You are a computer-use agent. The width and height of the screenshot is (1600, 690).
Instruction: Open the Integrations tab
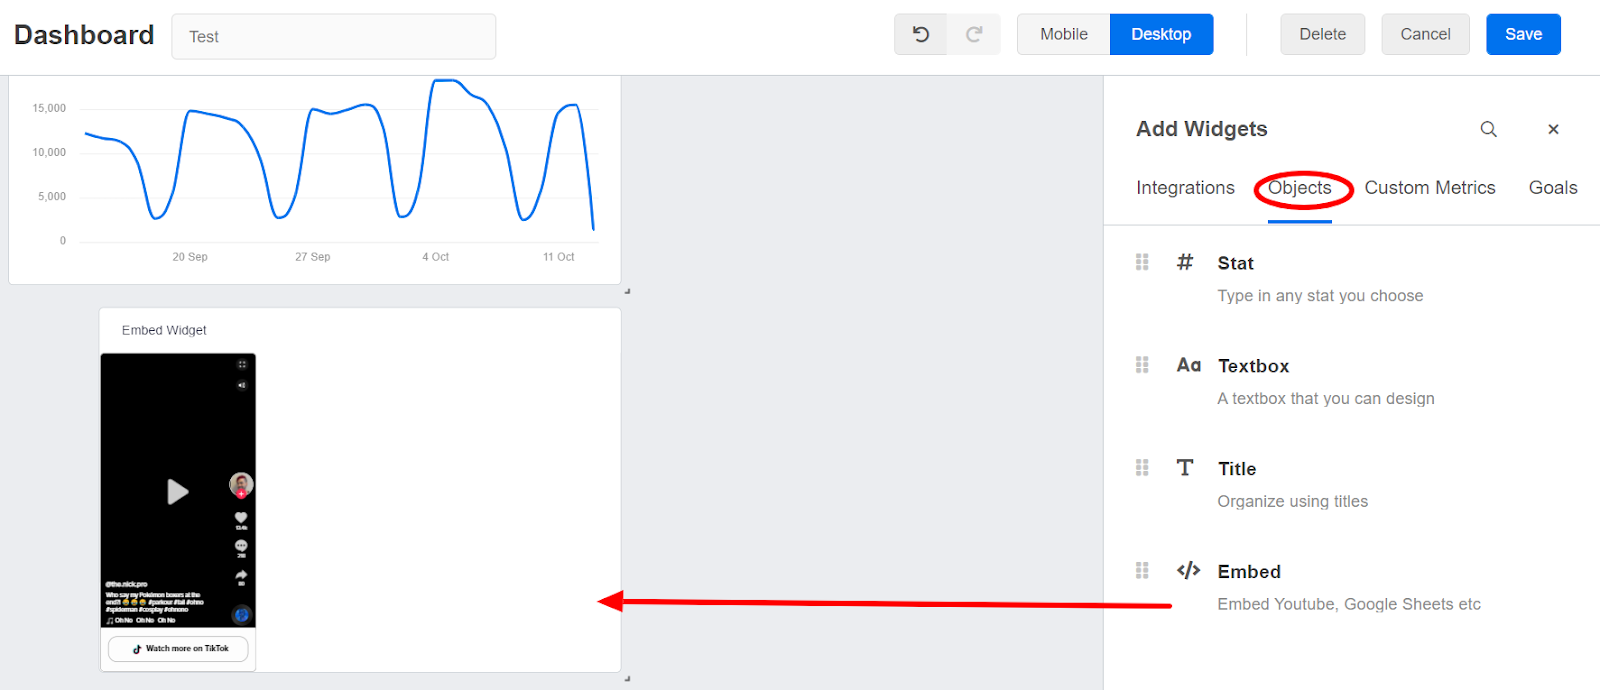tap(1185, 187)
